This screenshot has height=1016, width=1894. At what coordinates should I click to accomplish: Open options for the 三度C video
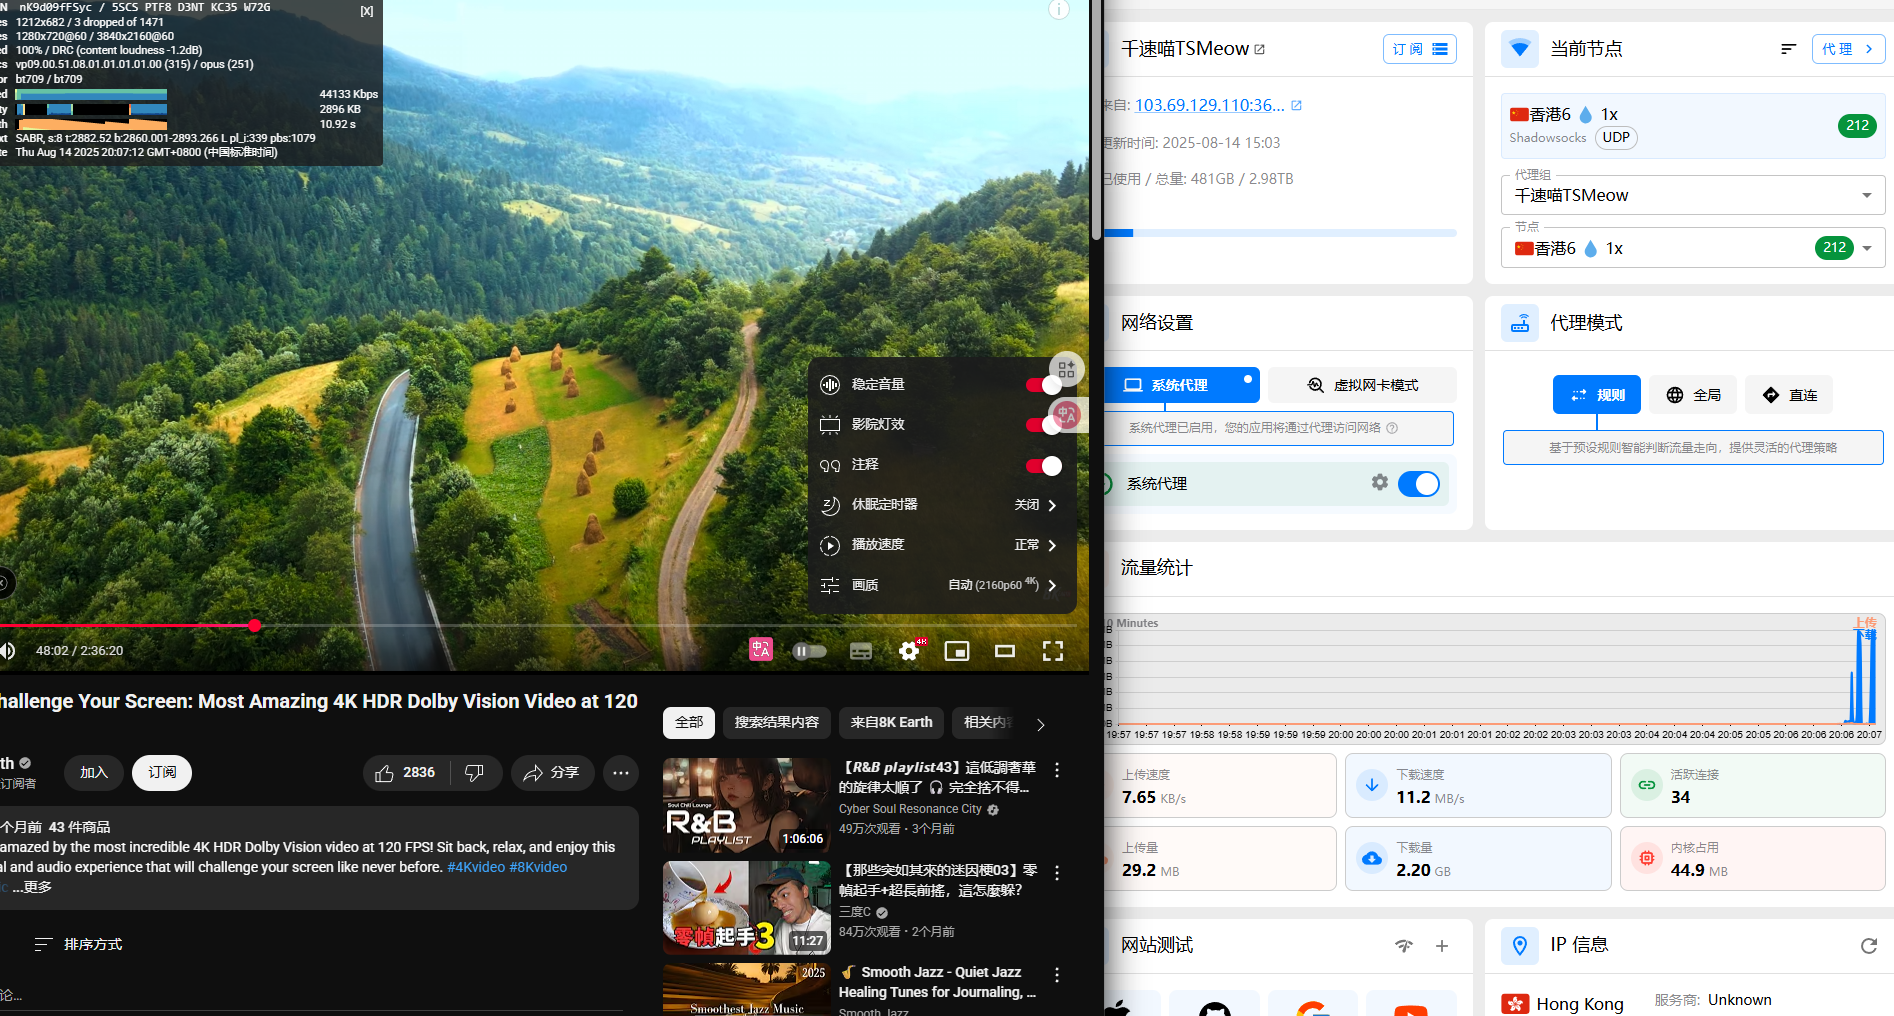coord(1057,873)
